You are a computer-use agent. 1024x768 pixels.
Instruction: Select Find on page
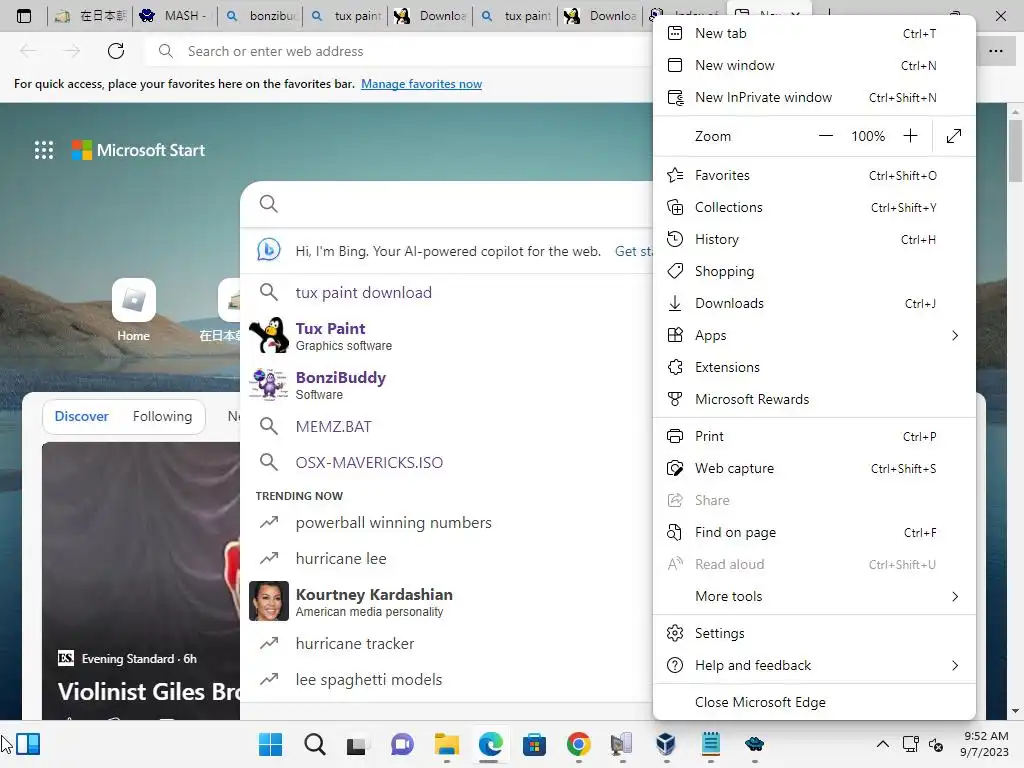(x=814, y=532)
